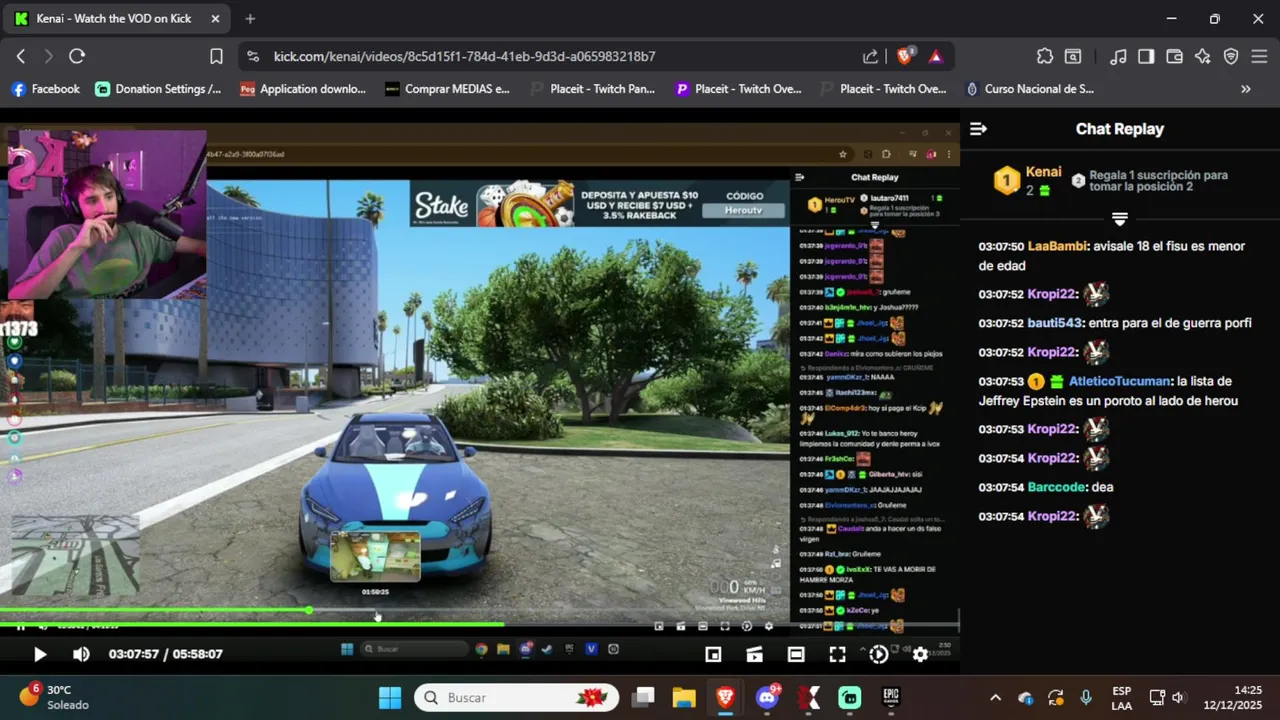Open Brave VPN shield icon
This screenshot has height=720, width=1280.
[x=1231, y=56]
